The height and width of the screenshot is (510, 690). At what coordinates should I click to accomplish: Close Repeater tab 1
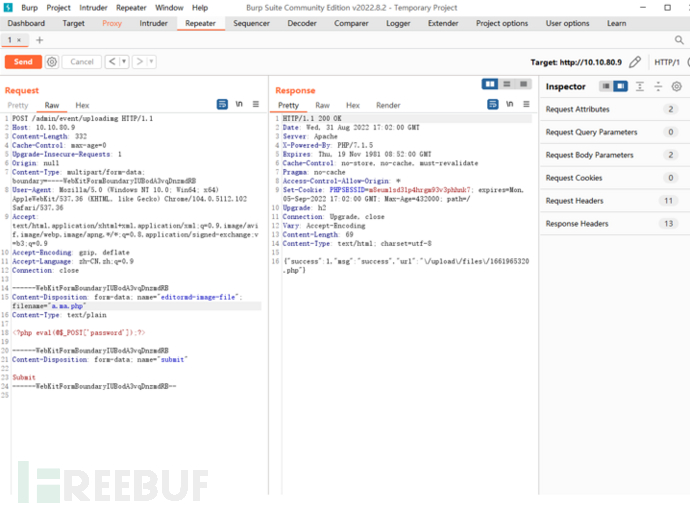tap(19, 40)
